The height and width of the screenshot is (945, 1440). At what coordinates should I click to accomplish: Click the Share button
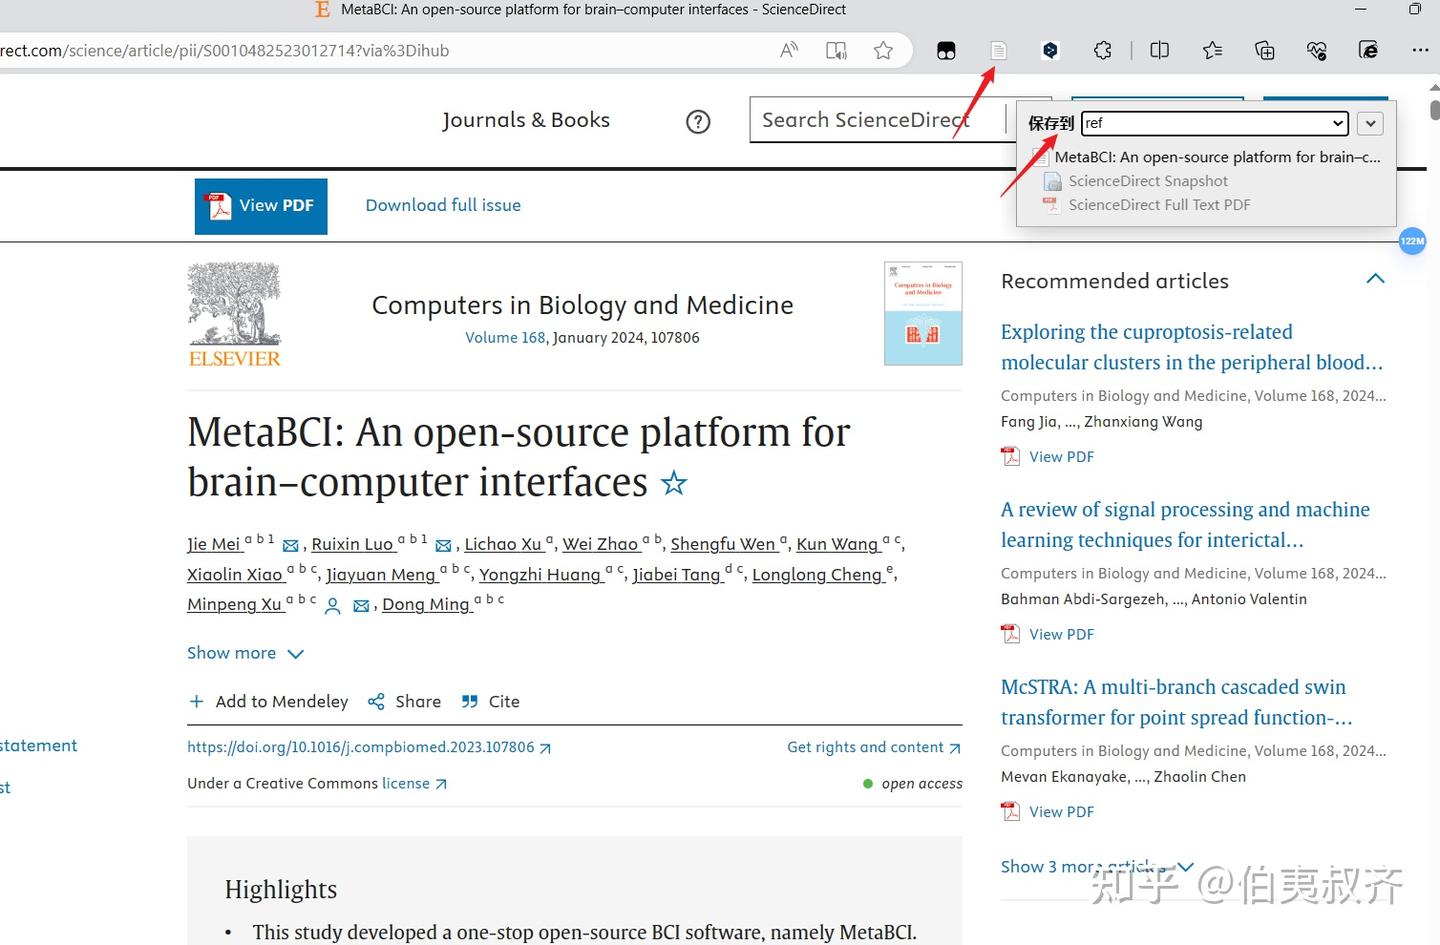404,702
